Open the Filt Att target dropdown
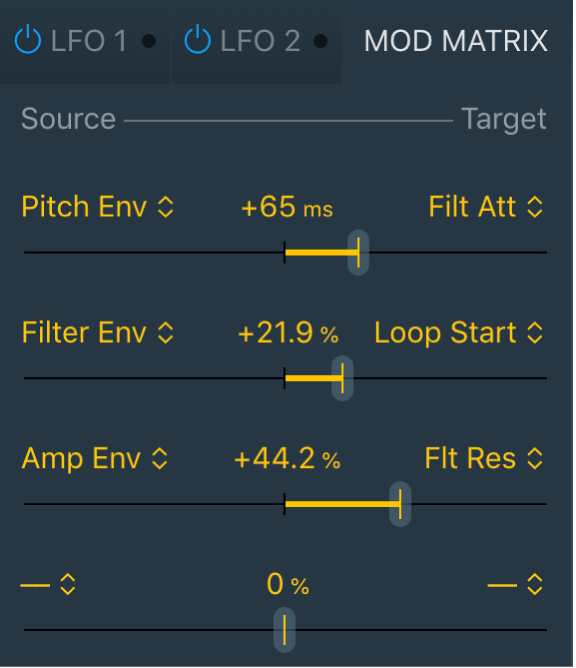This screenshot has height=668, width=576. [486, 207]
